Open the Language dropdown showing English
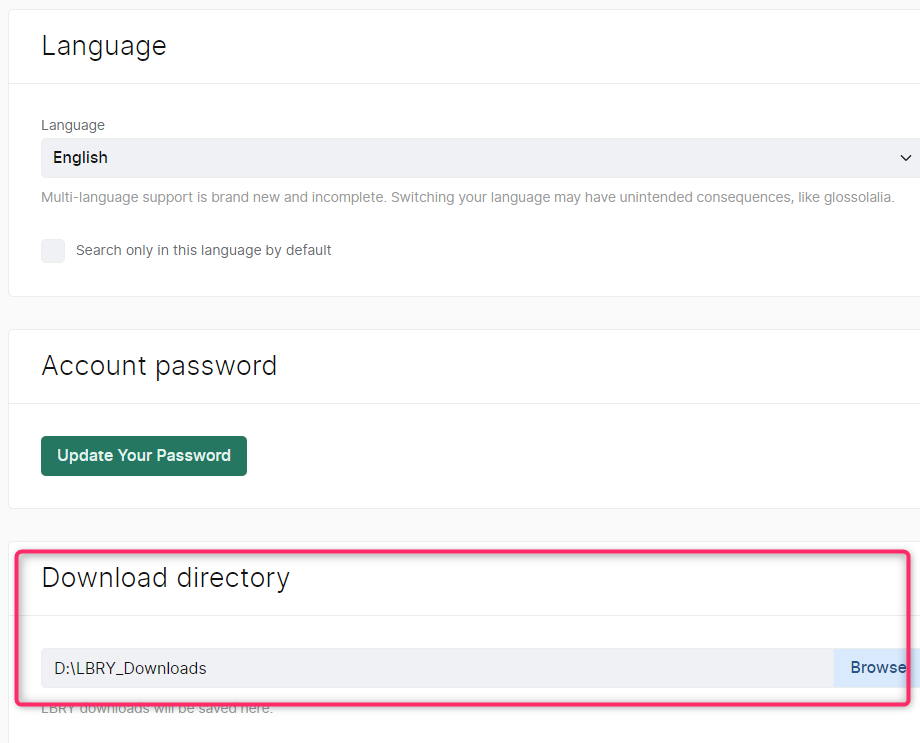The image size is (920, 743). pos(470,158)
